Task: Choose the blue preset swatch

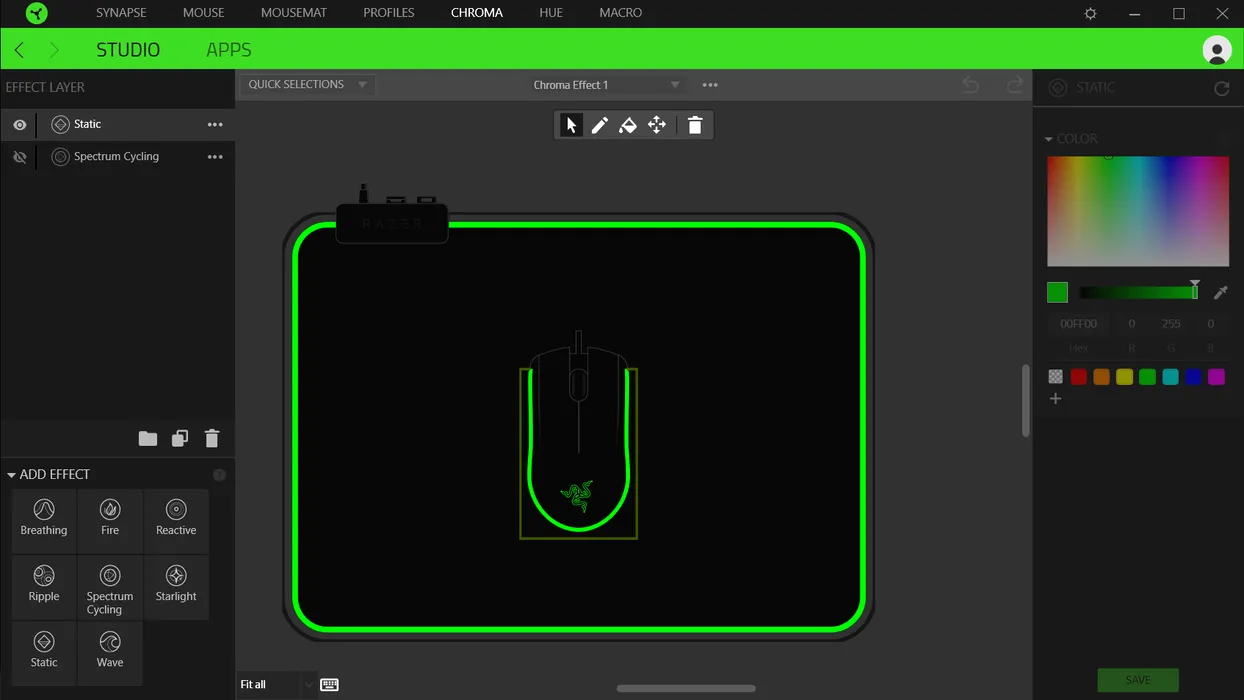Action: 1194,377
